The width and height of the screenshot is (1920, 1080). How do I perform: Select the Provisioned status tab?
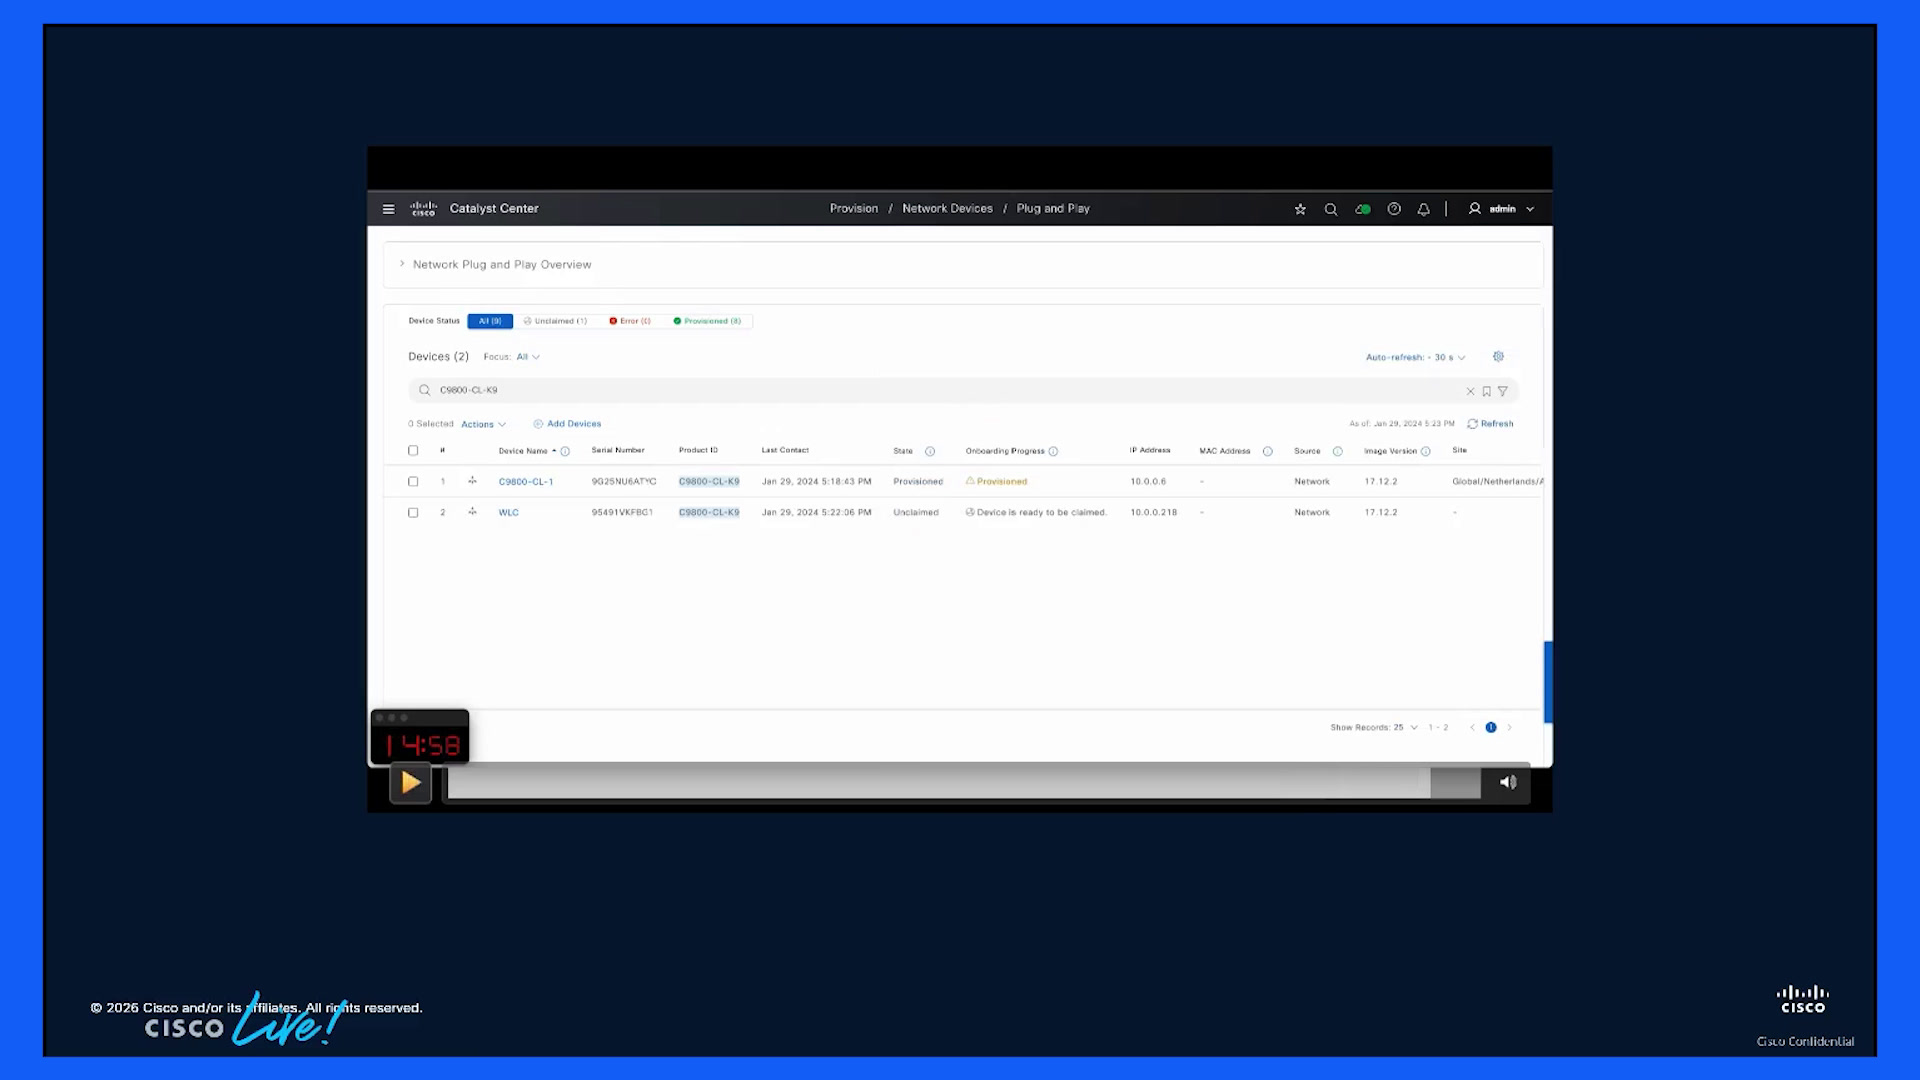[707, 321]
